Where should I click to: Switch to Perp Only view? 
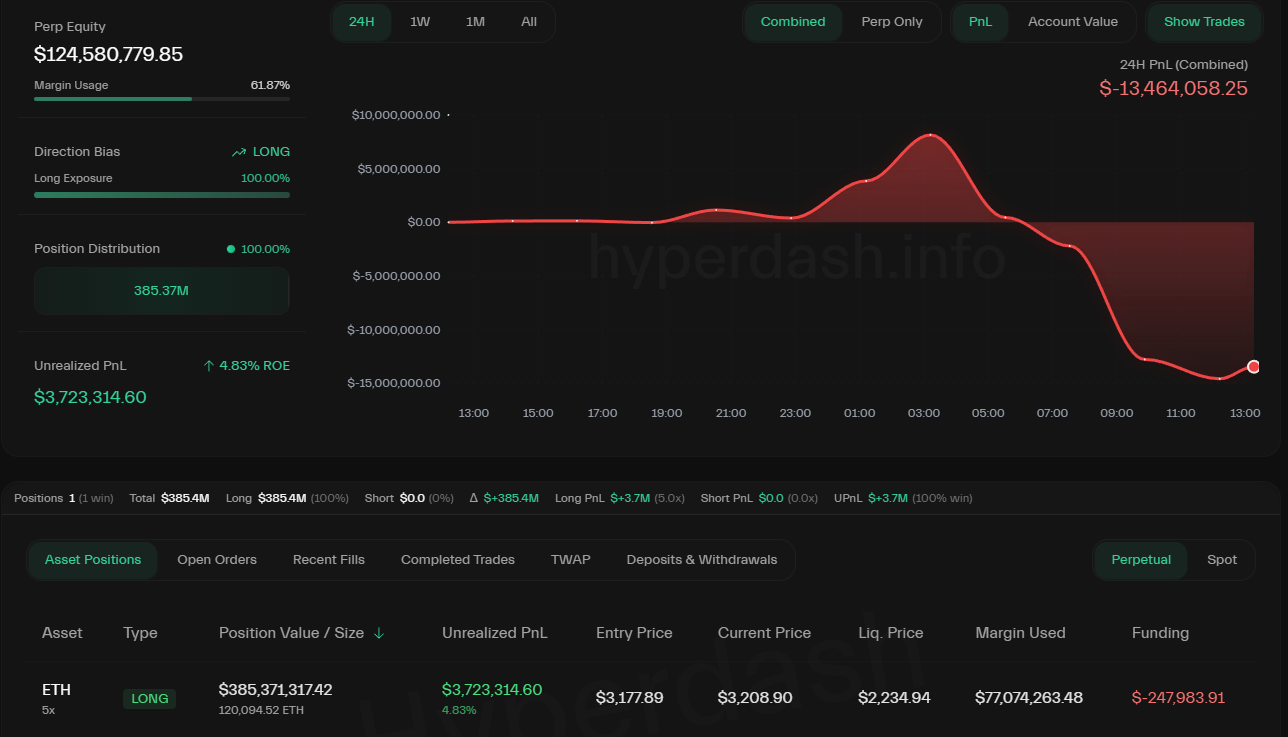coord(892,21)
